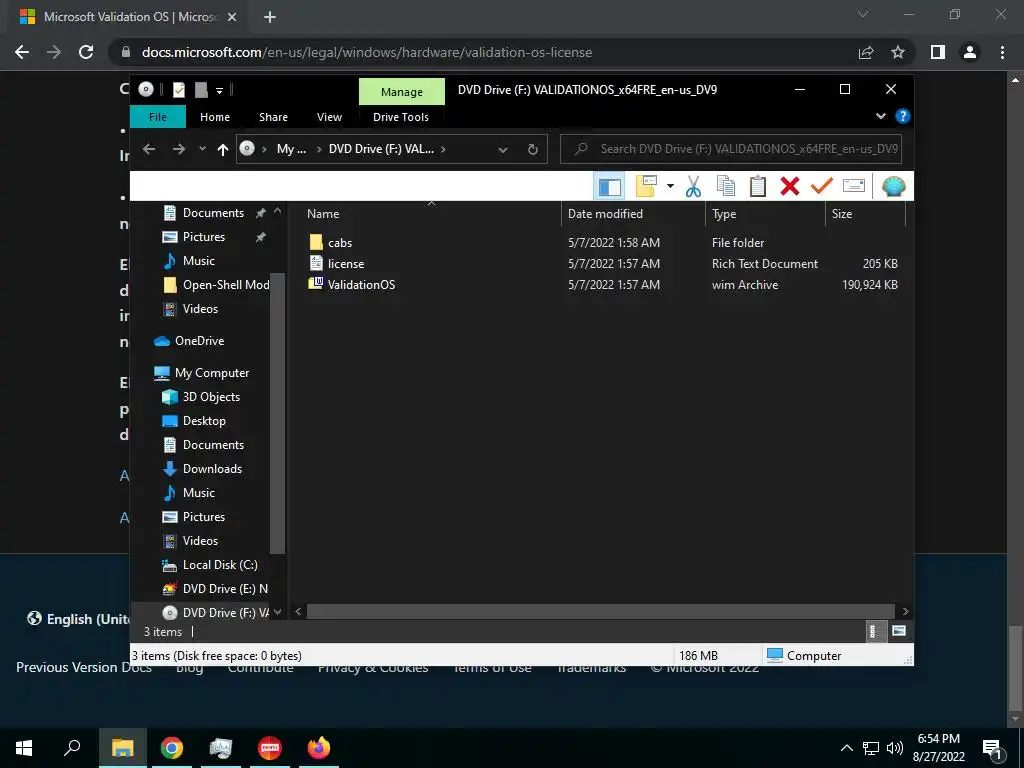The width and height of the screenshot is (1024, 768).
Task: Switch to large icons view layout button
Action: click(899, 631)
